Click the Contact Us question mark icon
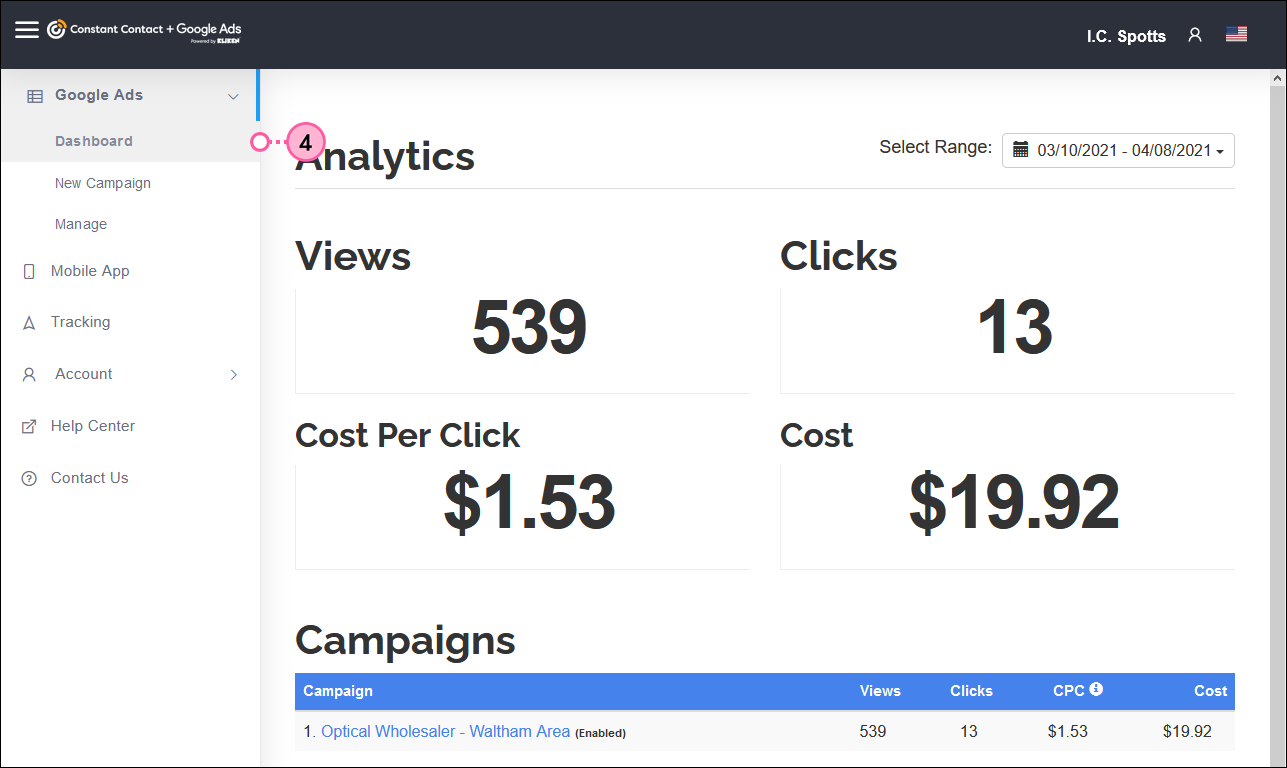 pyautogui.click(x=29, y=478)
